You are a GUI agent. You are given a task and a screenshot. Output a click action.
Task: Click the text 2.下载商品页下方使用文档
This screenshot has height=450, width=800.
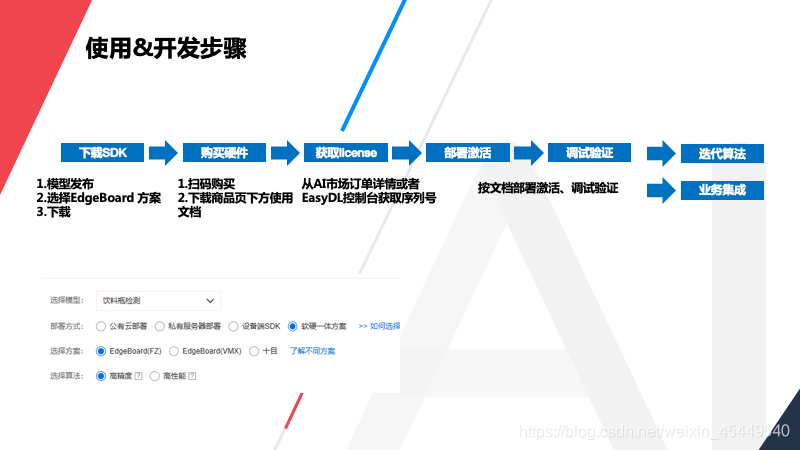tap(235, 205)
